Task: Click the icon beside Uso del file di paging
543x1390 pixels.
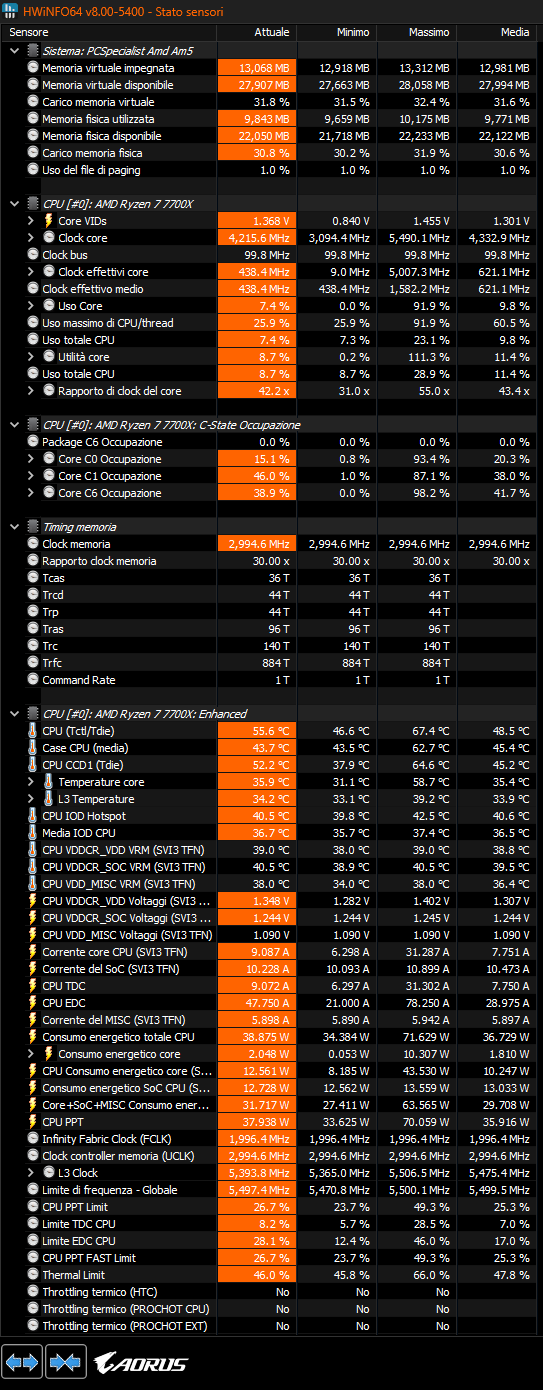Action: pos(33,170)
